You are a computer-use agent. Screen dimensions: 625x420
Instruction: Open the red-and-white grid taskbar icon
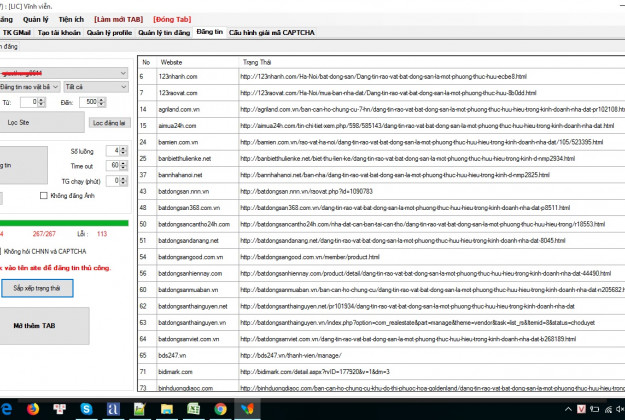coord(60,409)
